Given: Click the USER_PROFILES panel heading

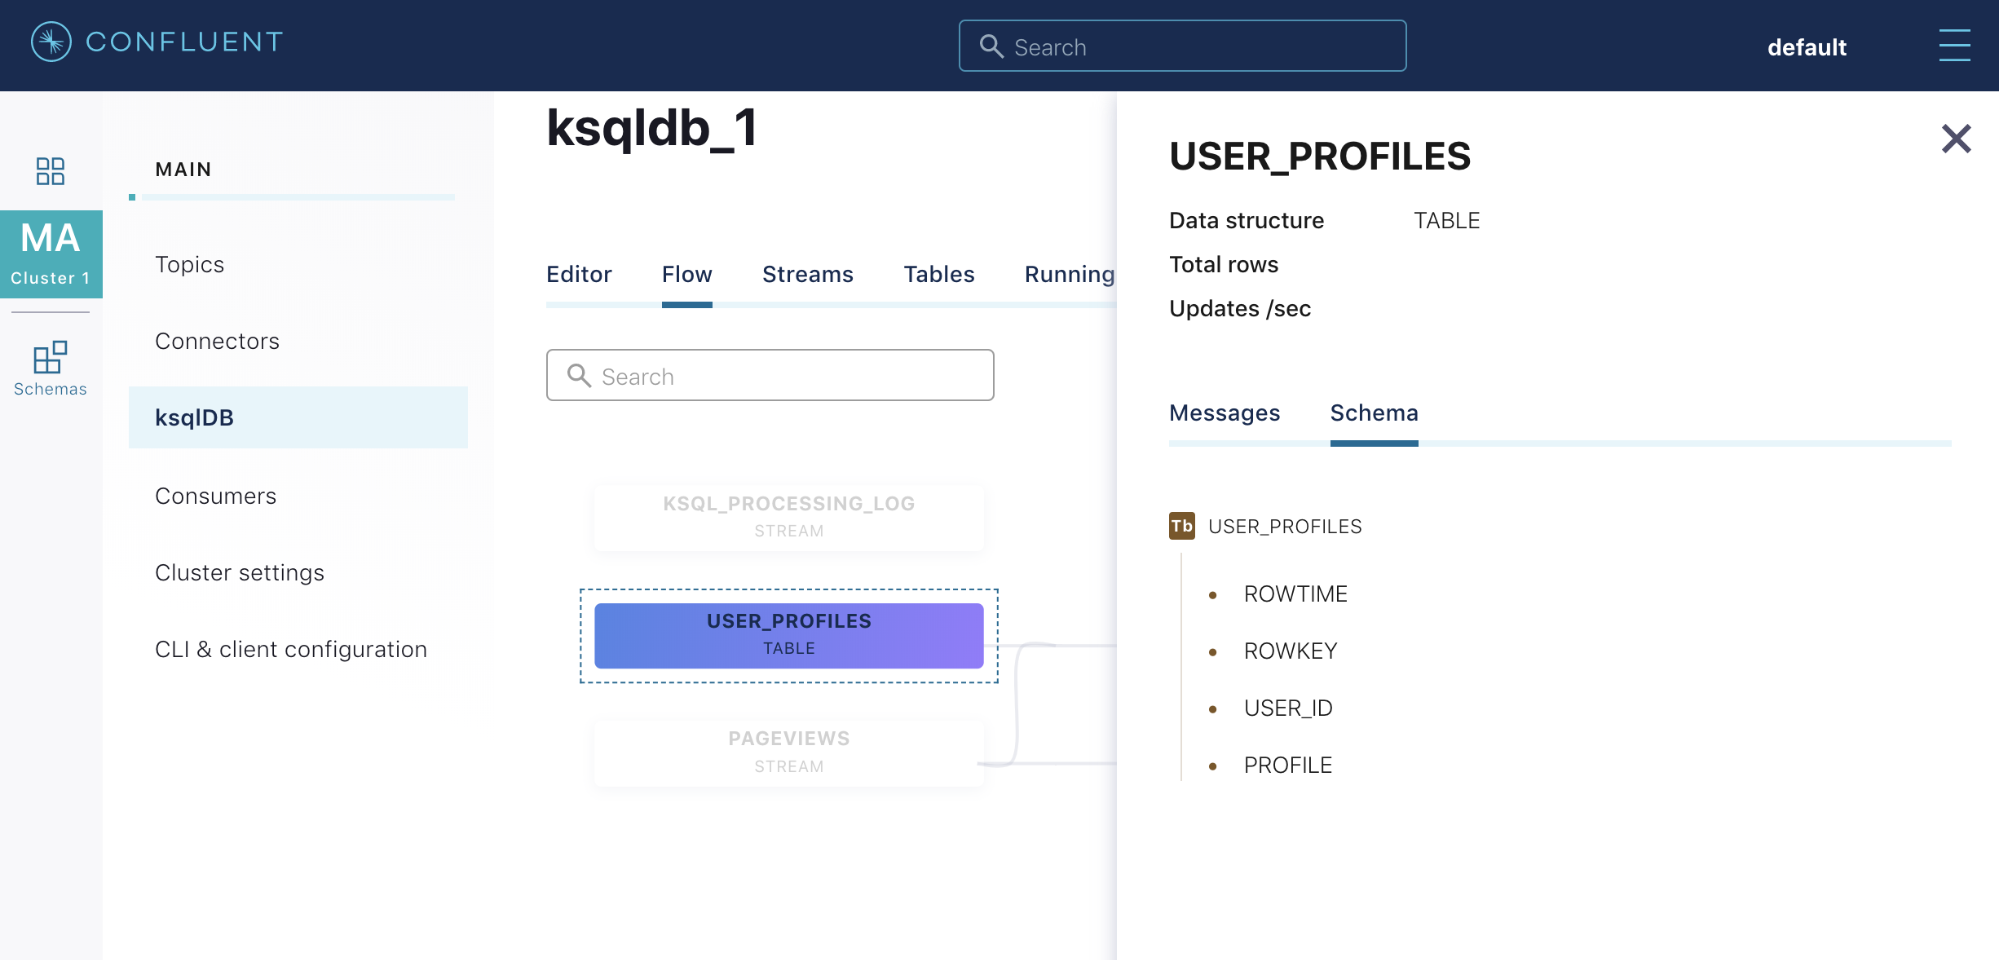Looking at the screenshot, I should (x=1320, y=156).
